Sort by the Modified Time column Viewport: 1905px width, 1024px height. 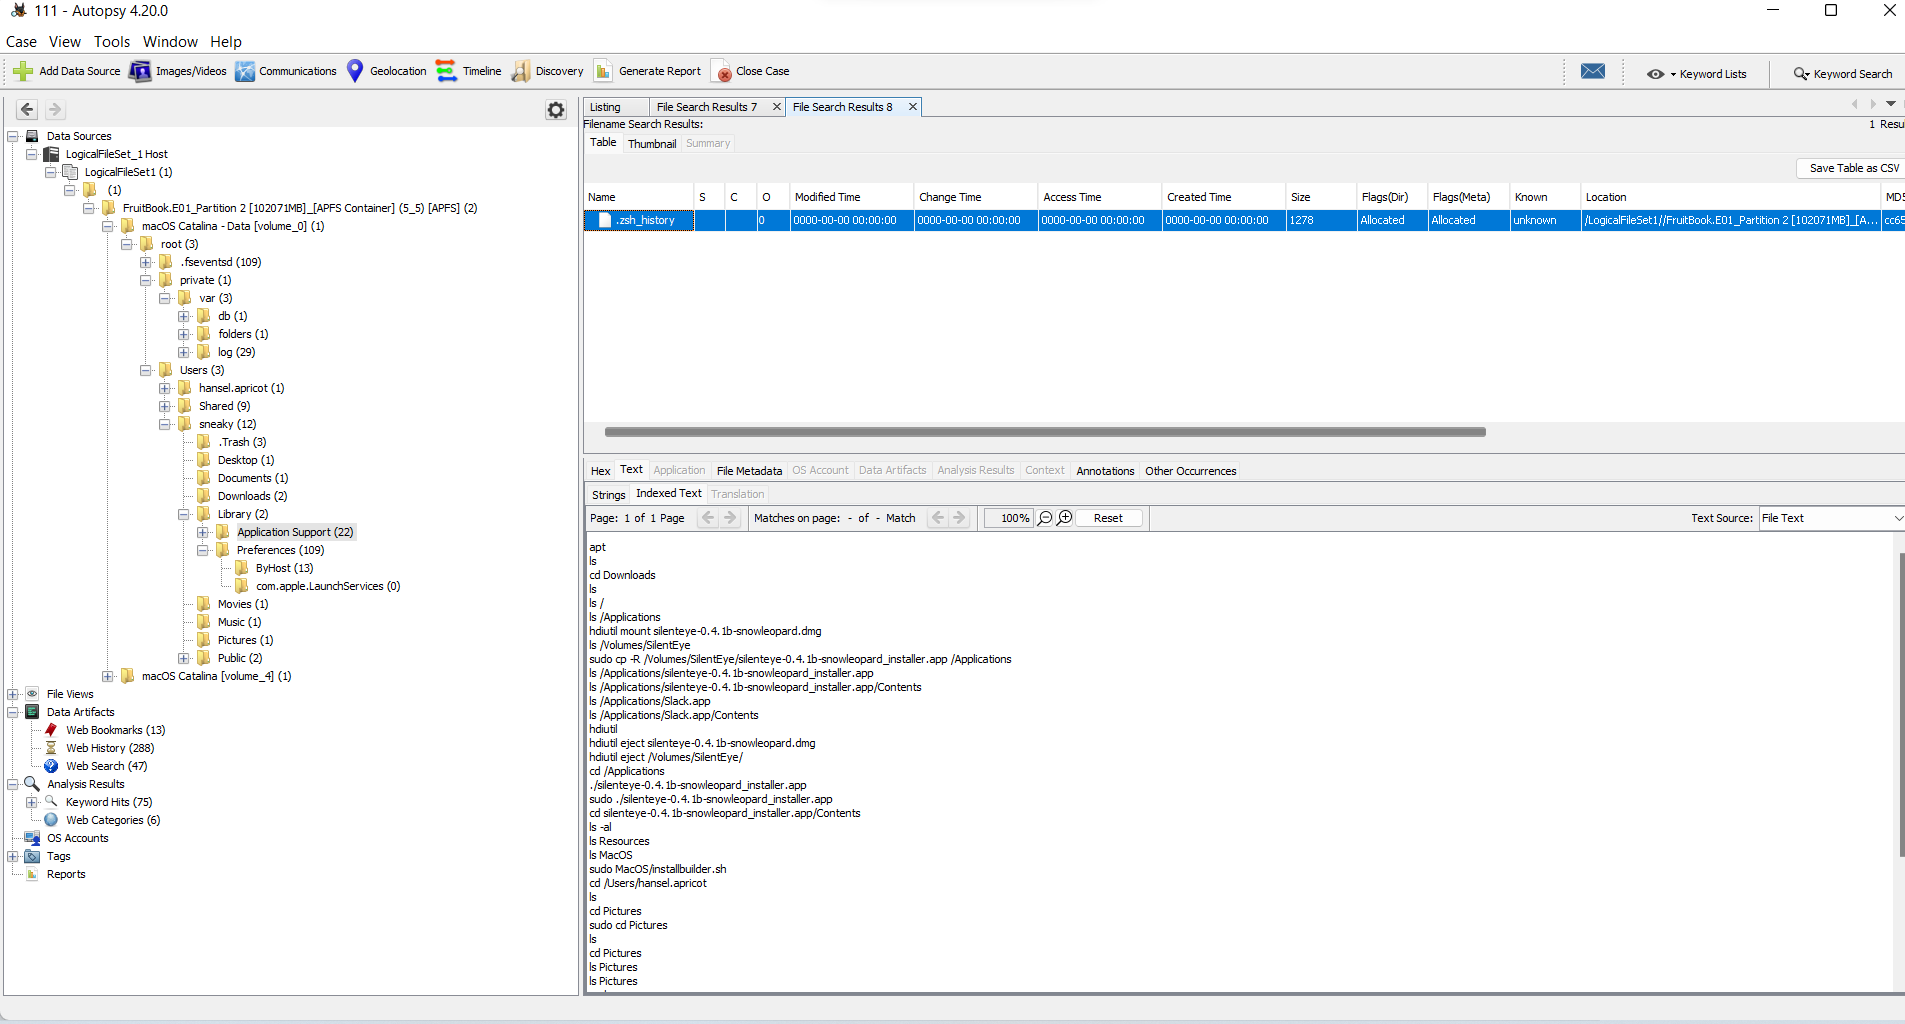pos(851,197)
